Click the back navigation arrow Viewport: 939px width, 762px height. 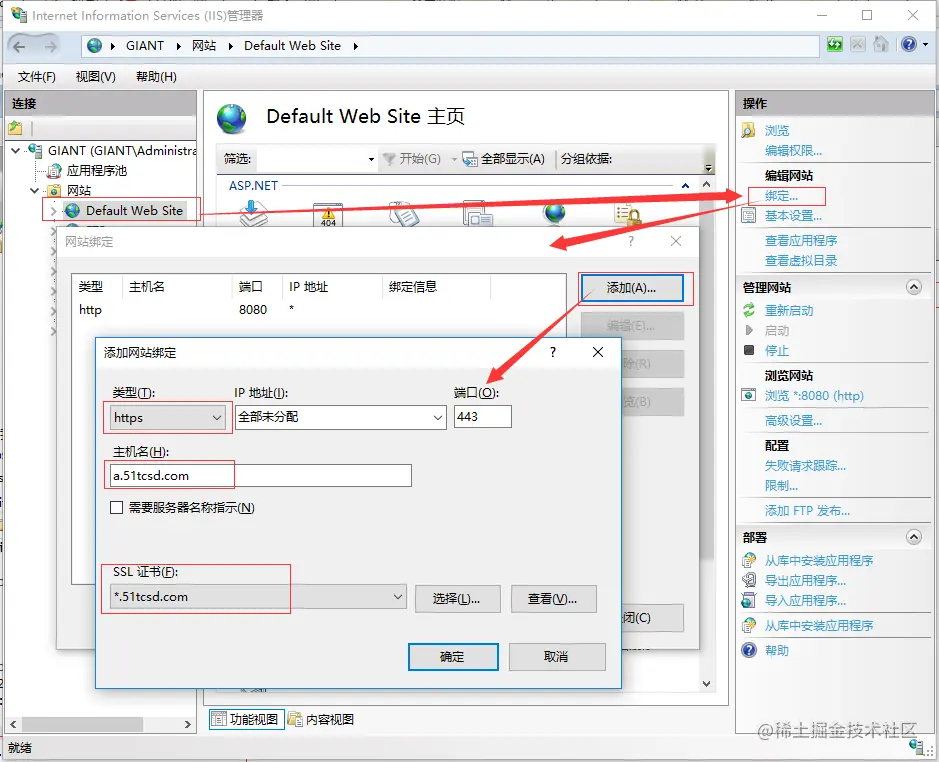coord(19,46)
